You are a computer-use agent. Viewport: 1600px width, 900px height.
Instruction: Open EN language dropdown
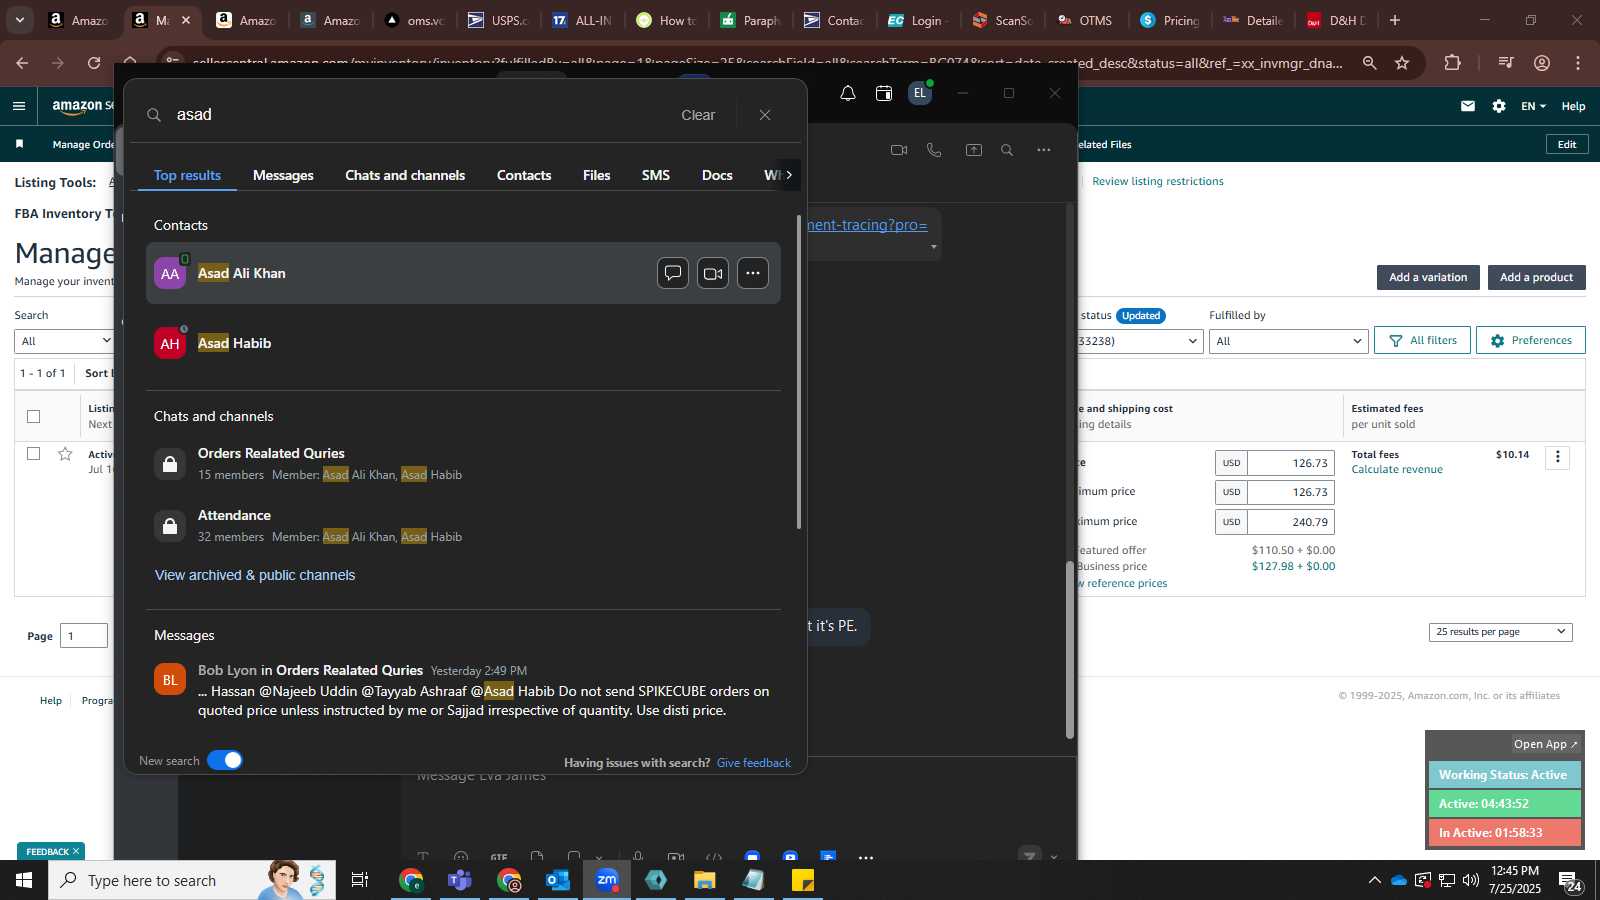[1534, 106]
